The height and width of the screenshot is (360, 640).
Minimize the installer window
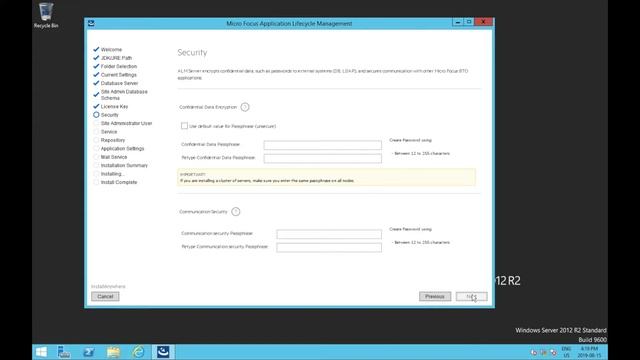tap(458, 22)
